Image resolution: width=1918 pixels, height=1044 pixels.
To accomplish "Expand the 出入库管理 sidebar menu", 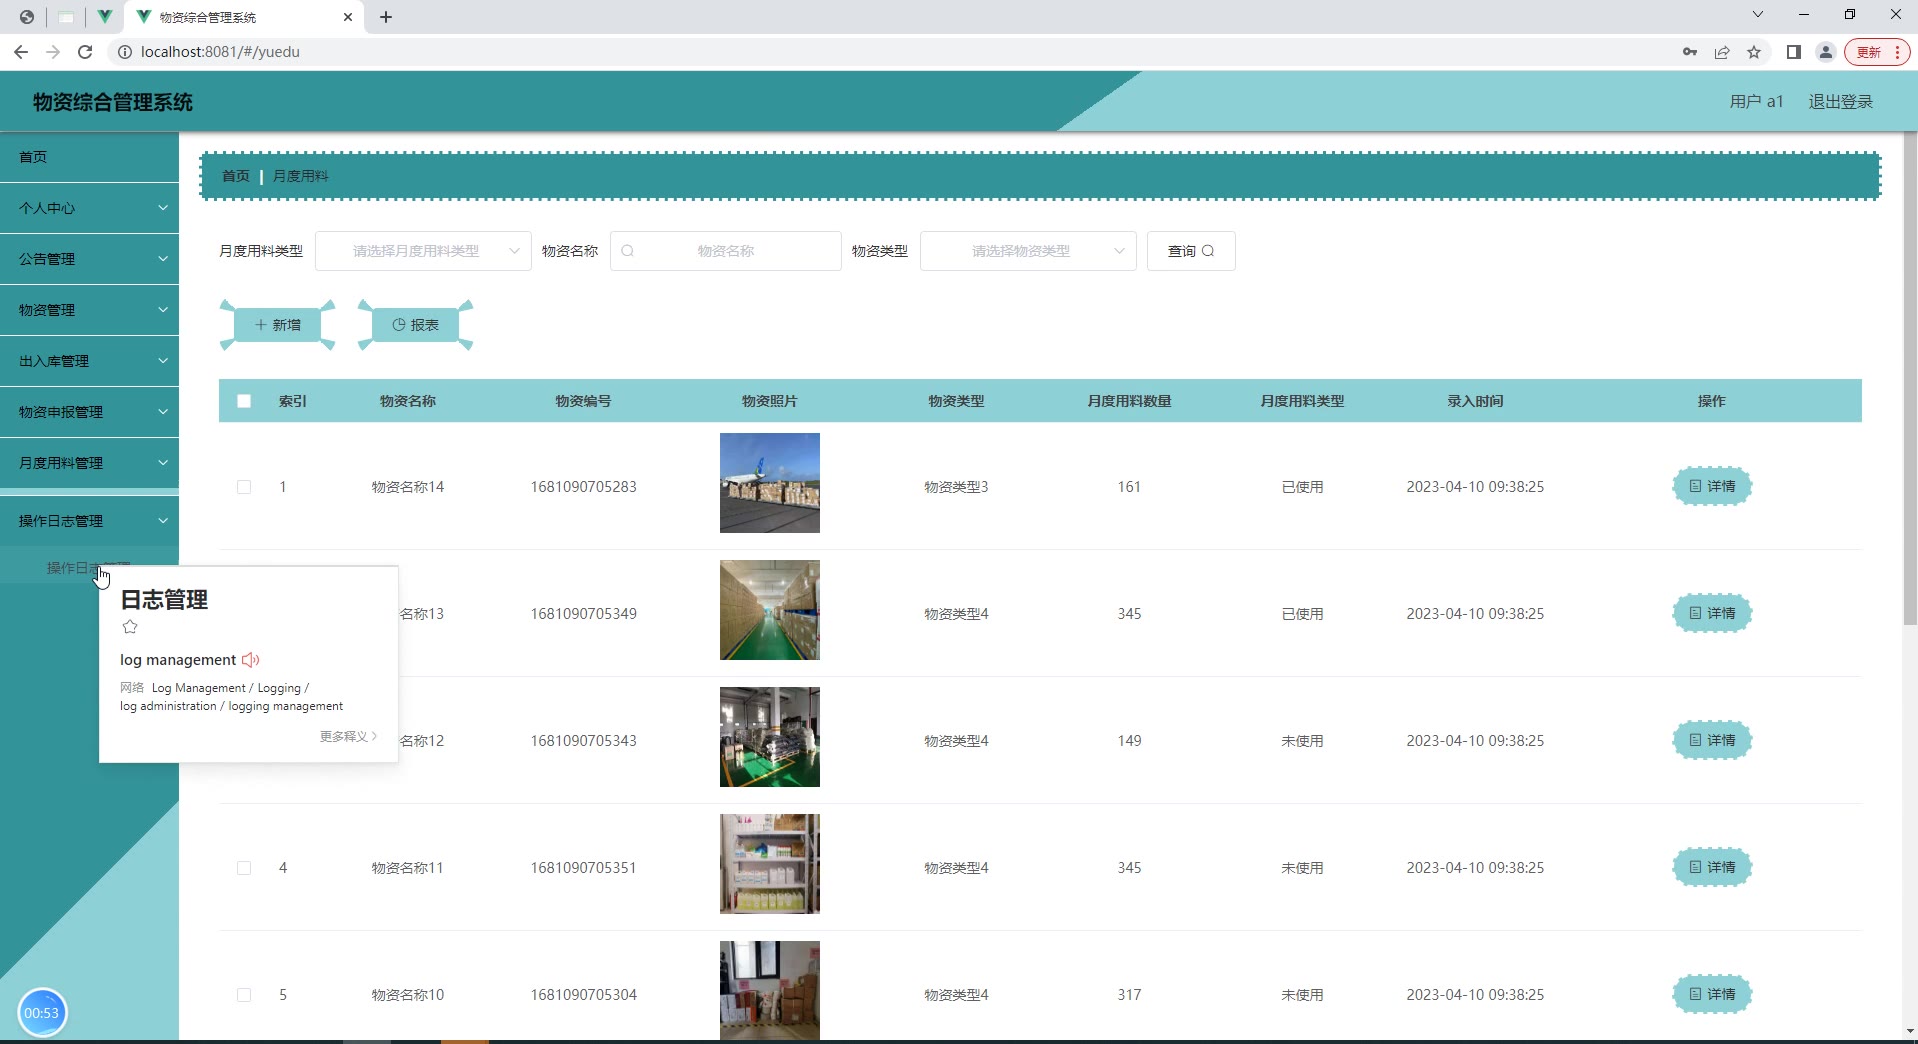I will [89, 361].
